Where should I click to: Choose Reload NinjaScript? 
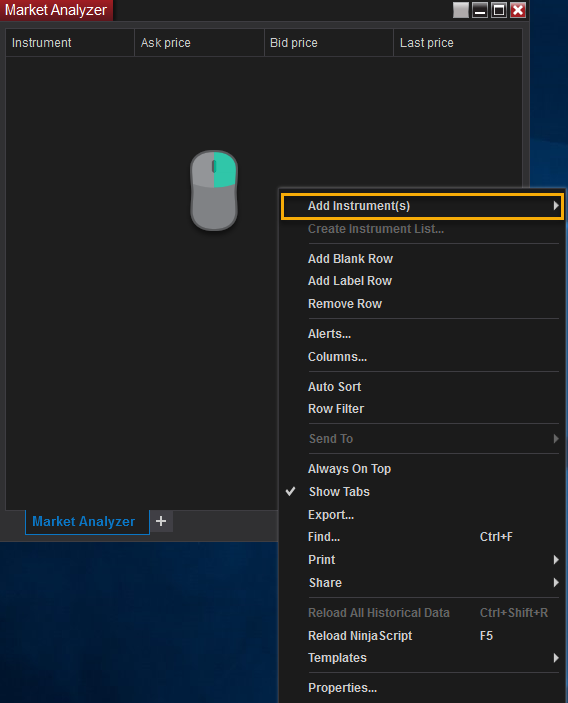pyautogui.click(x=422, y=635)
